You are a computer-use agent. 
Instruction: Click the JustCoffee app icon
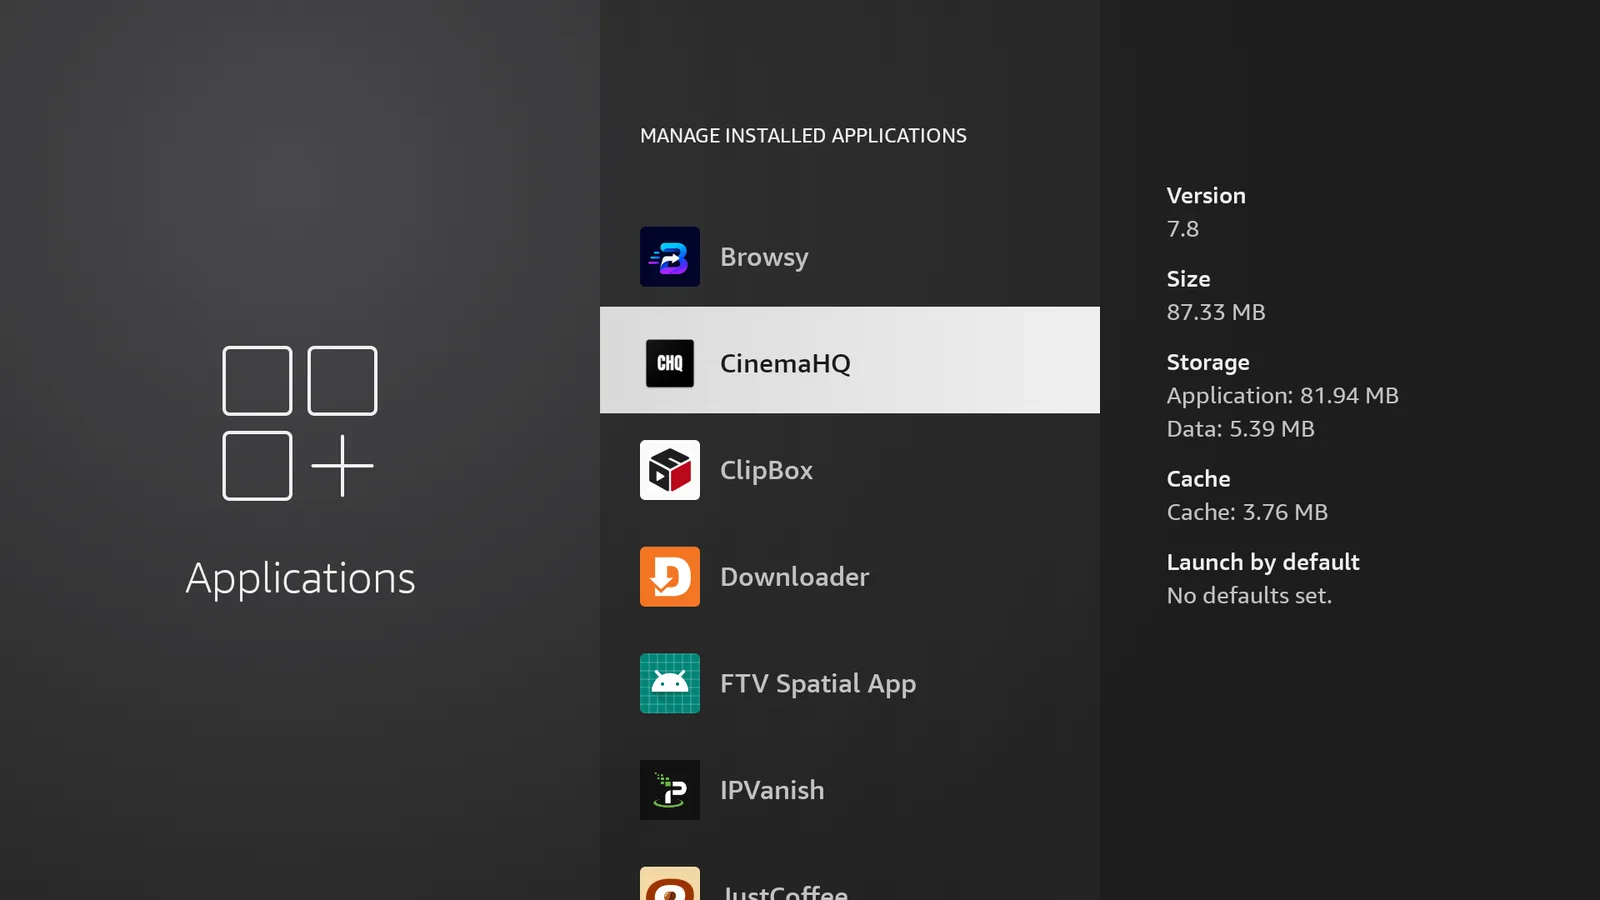tap(670, 884)
